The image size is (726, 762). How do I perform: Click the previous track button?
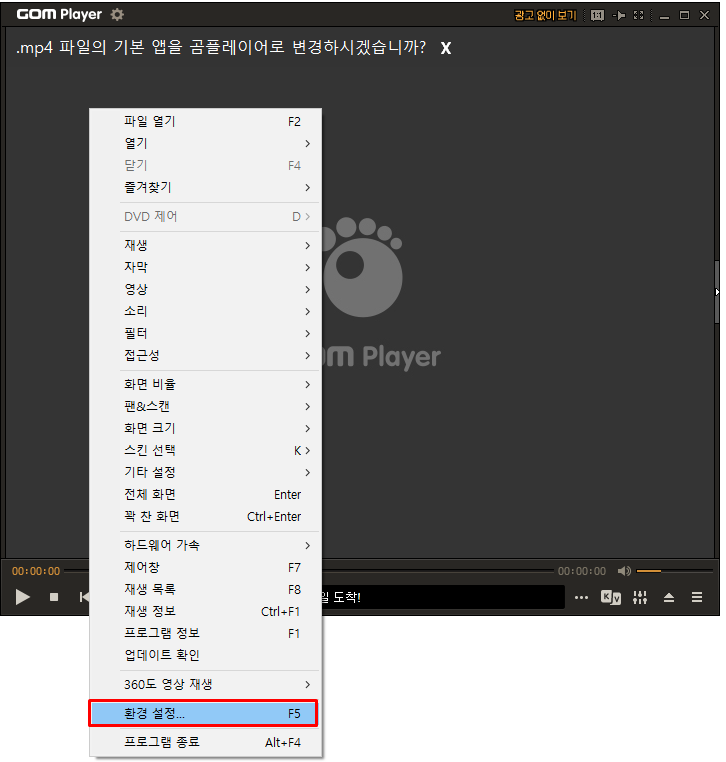coord(84,597)
